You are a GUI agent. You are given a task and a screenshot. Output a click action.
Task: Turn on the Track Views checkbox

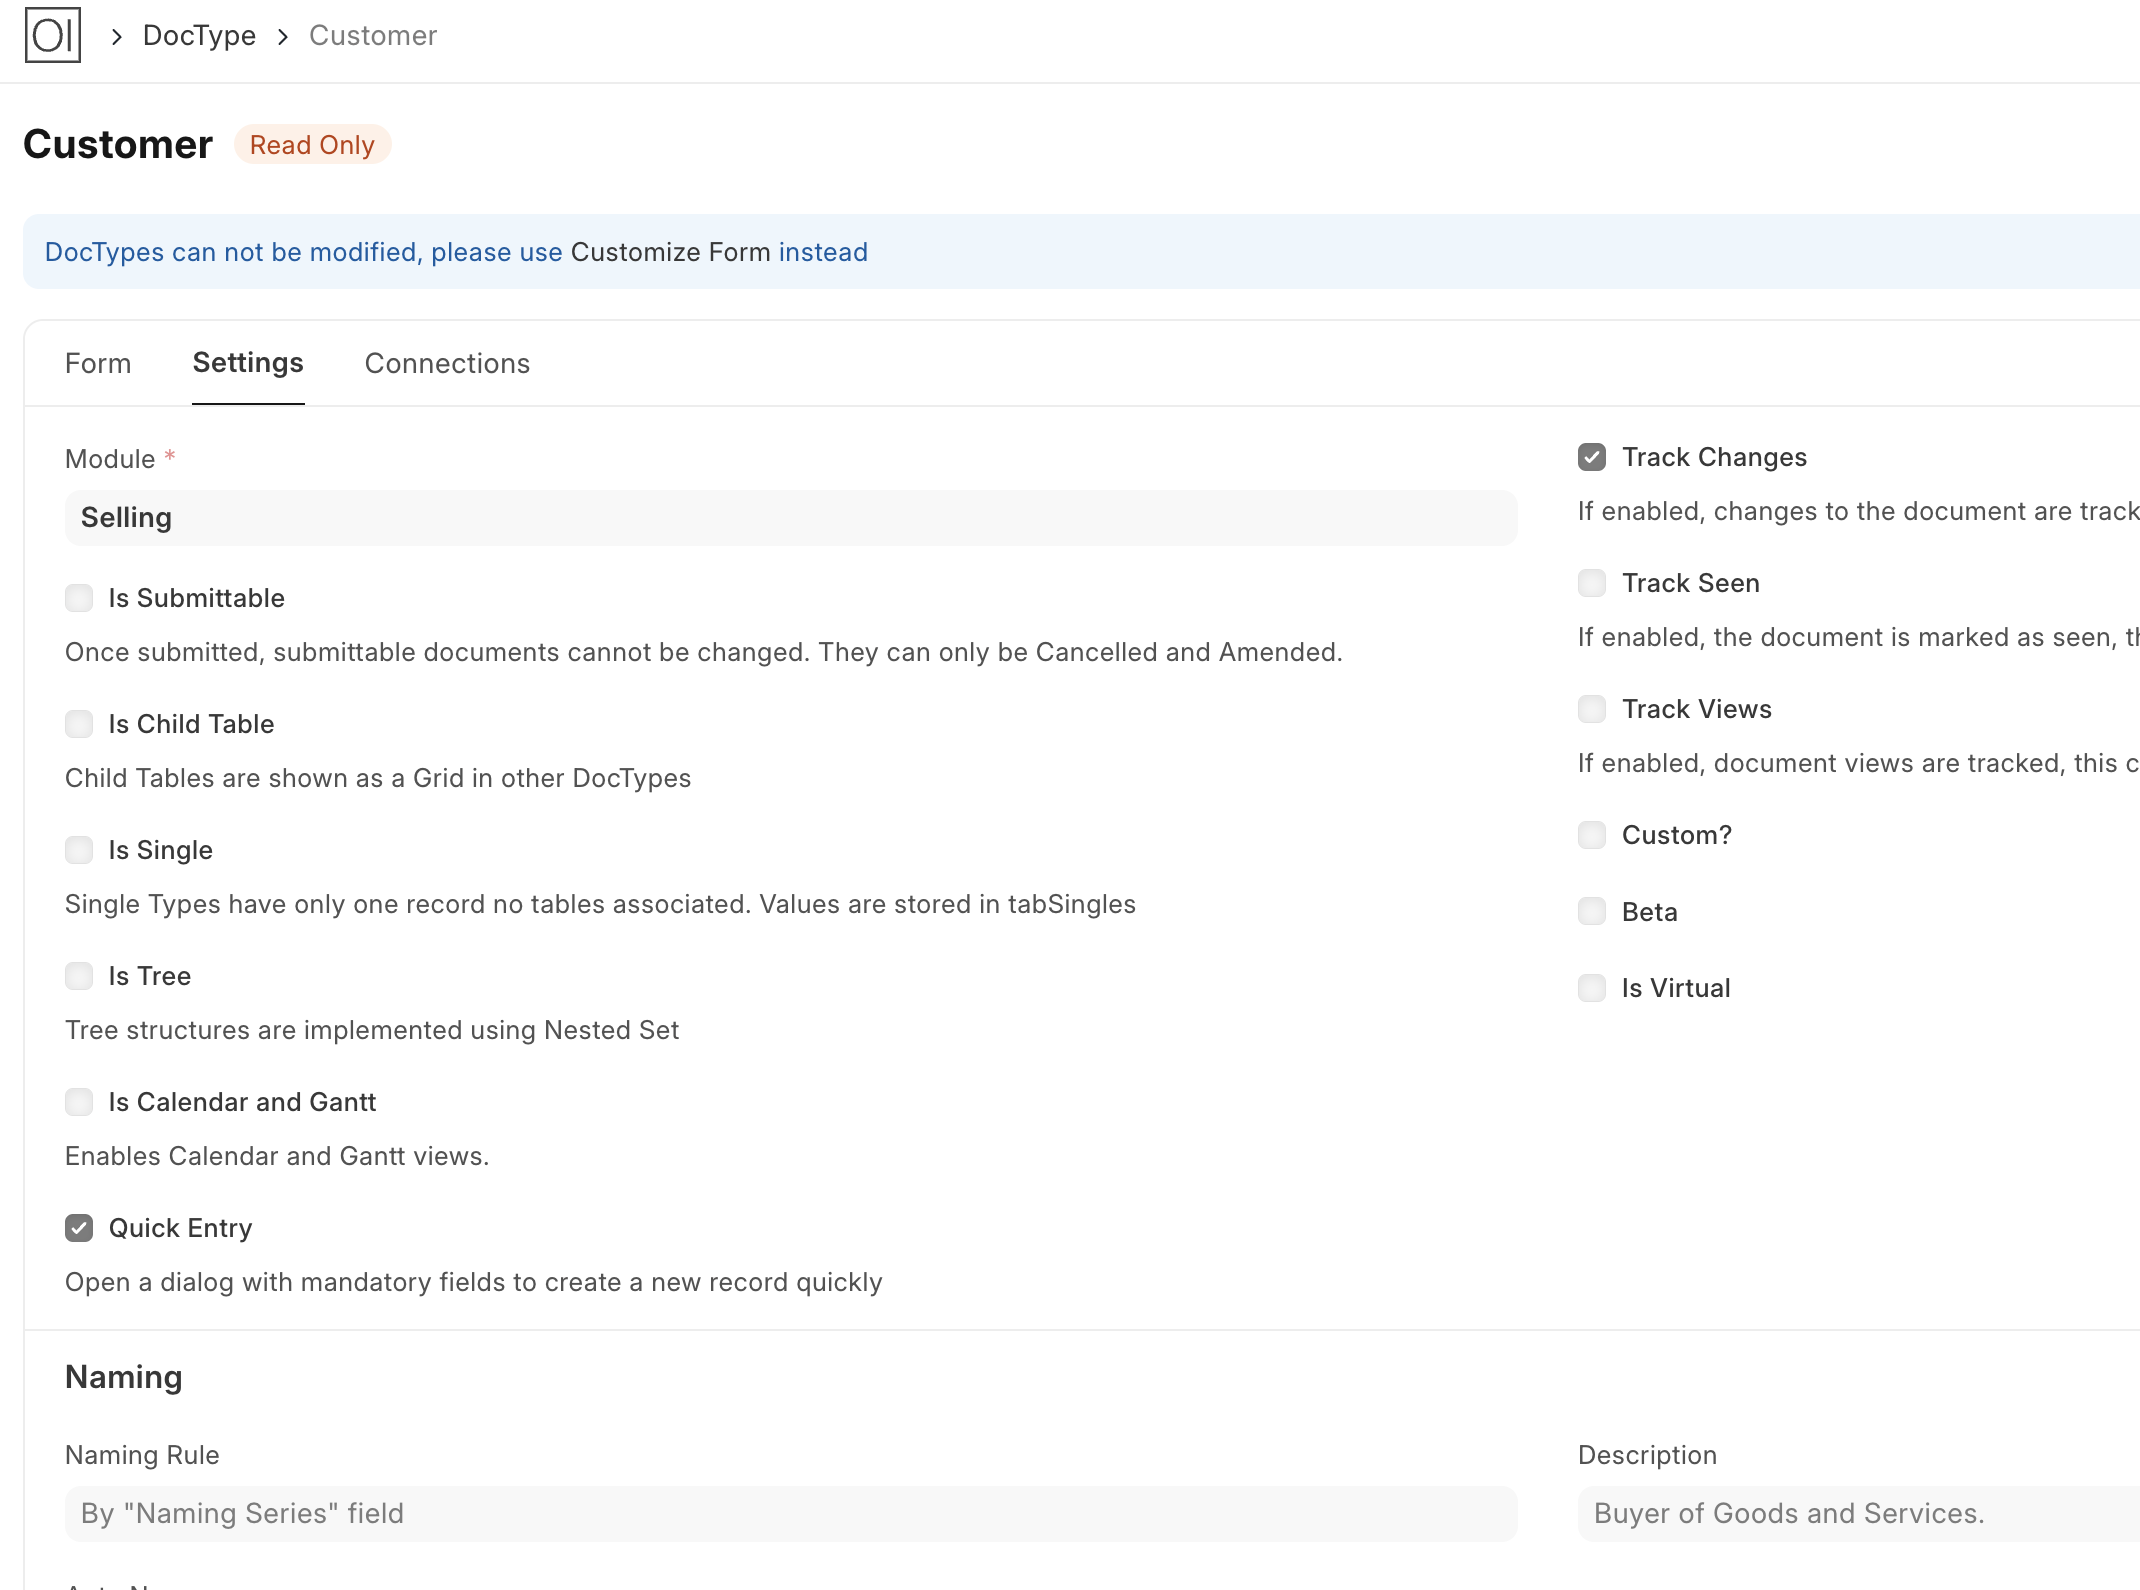point(1592,709)
